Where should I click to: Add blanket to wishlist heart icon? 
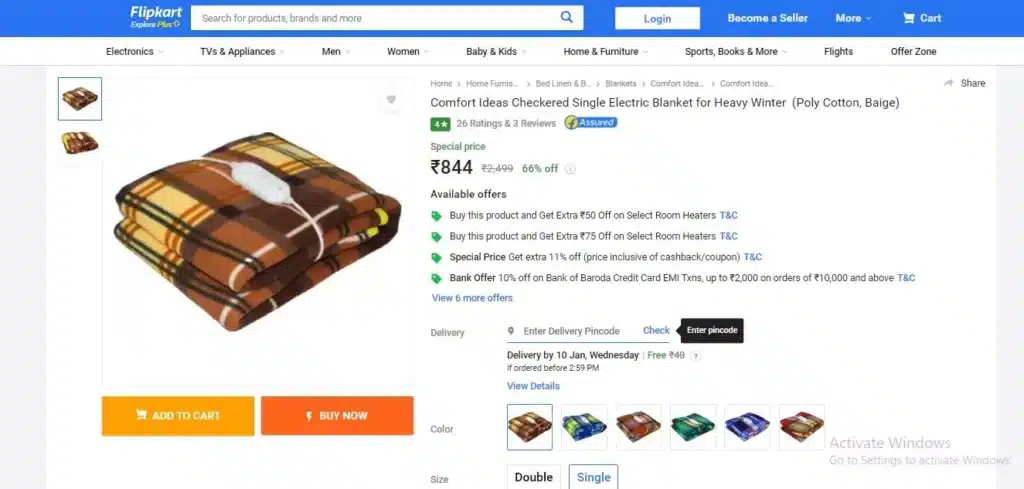391,100
